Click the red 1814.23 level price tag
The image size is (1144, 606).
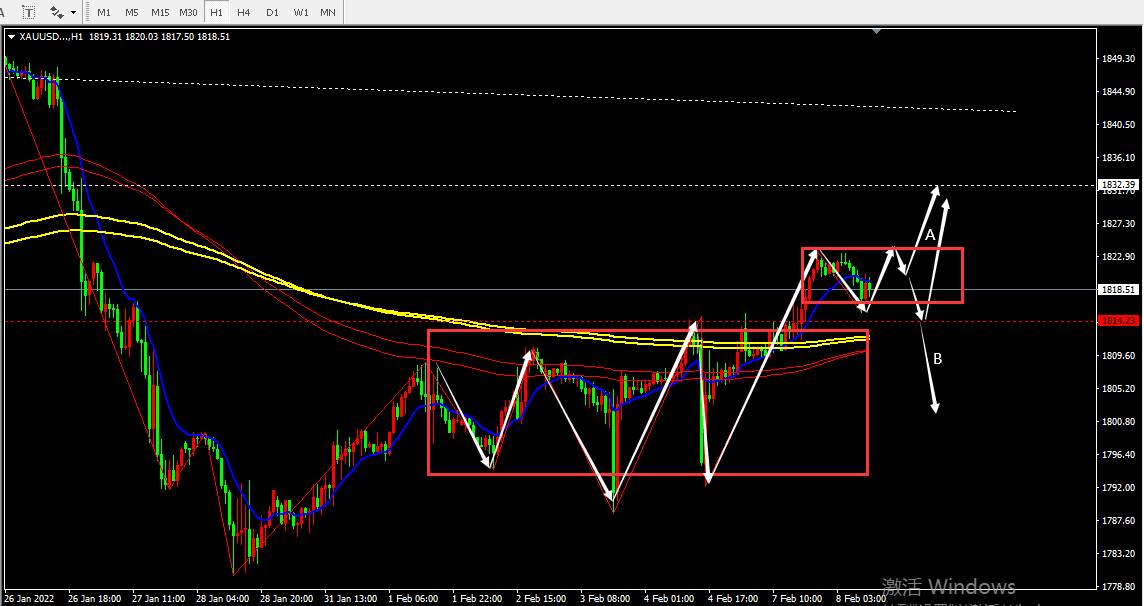click(1117, 321)
